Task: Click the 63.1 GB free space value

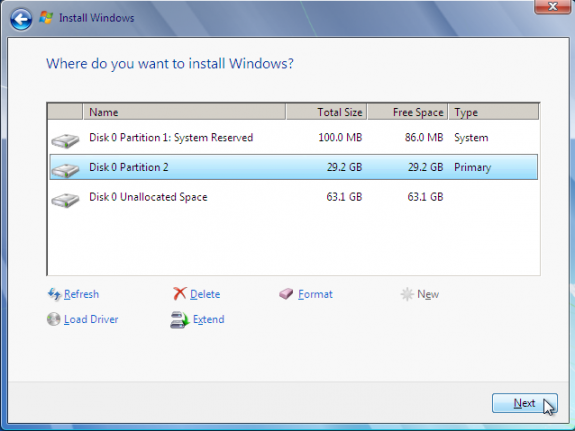Action: click(x=425, y=197)
